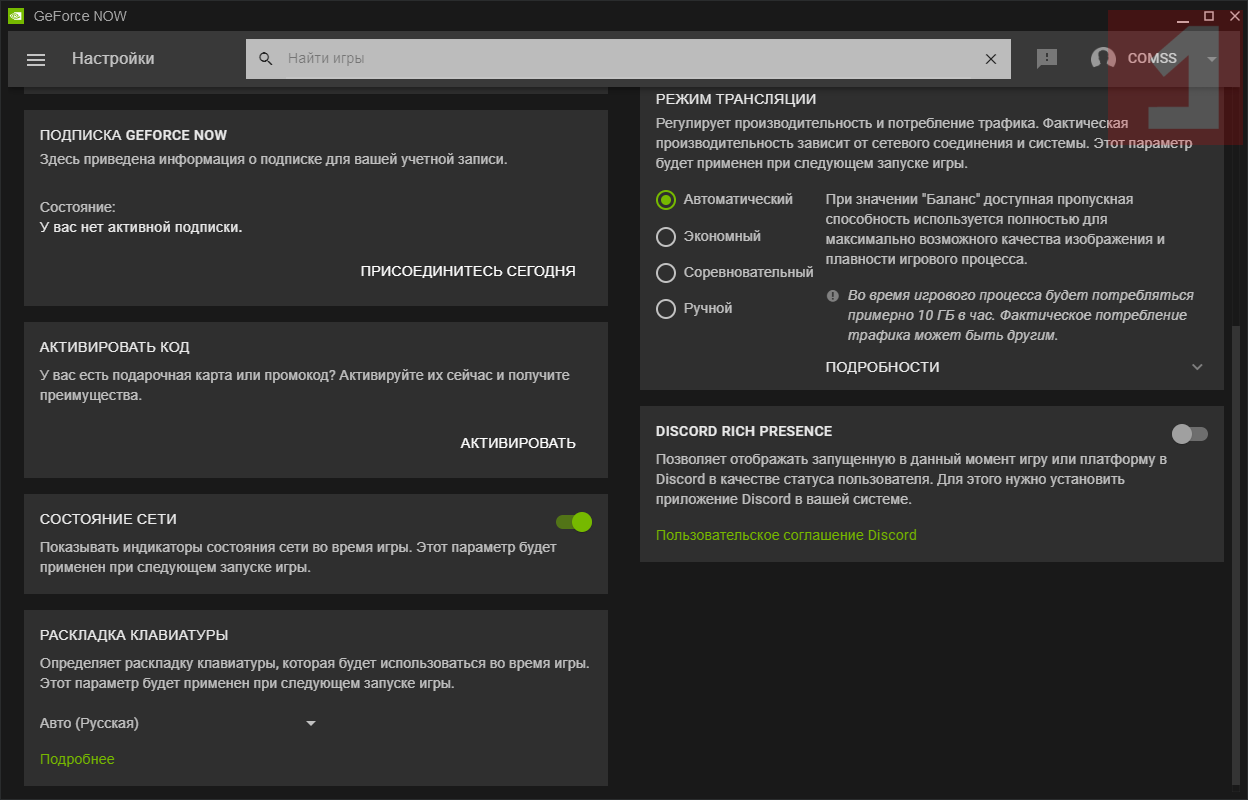Click the COMSS username
Image resolution: width=1248 pixels, height=800 pixels.
(1152, 59)
